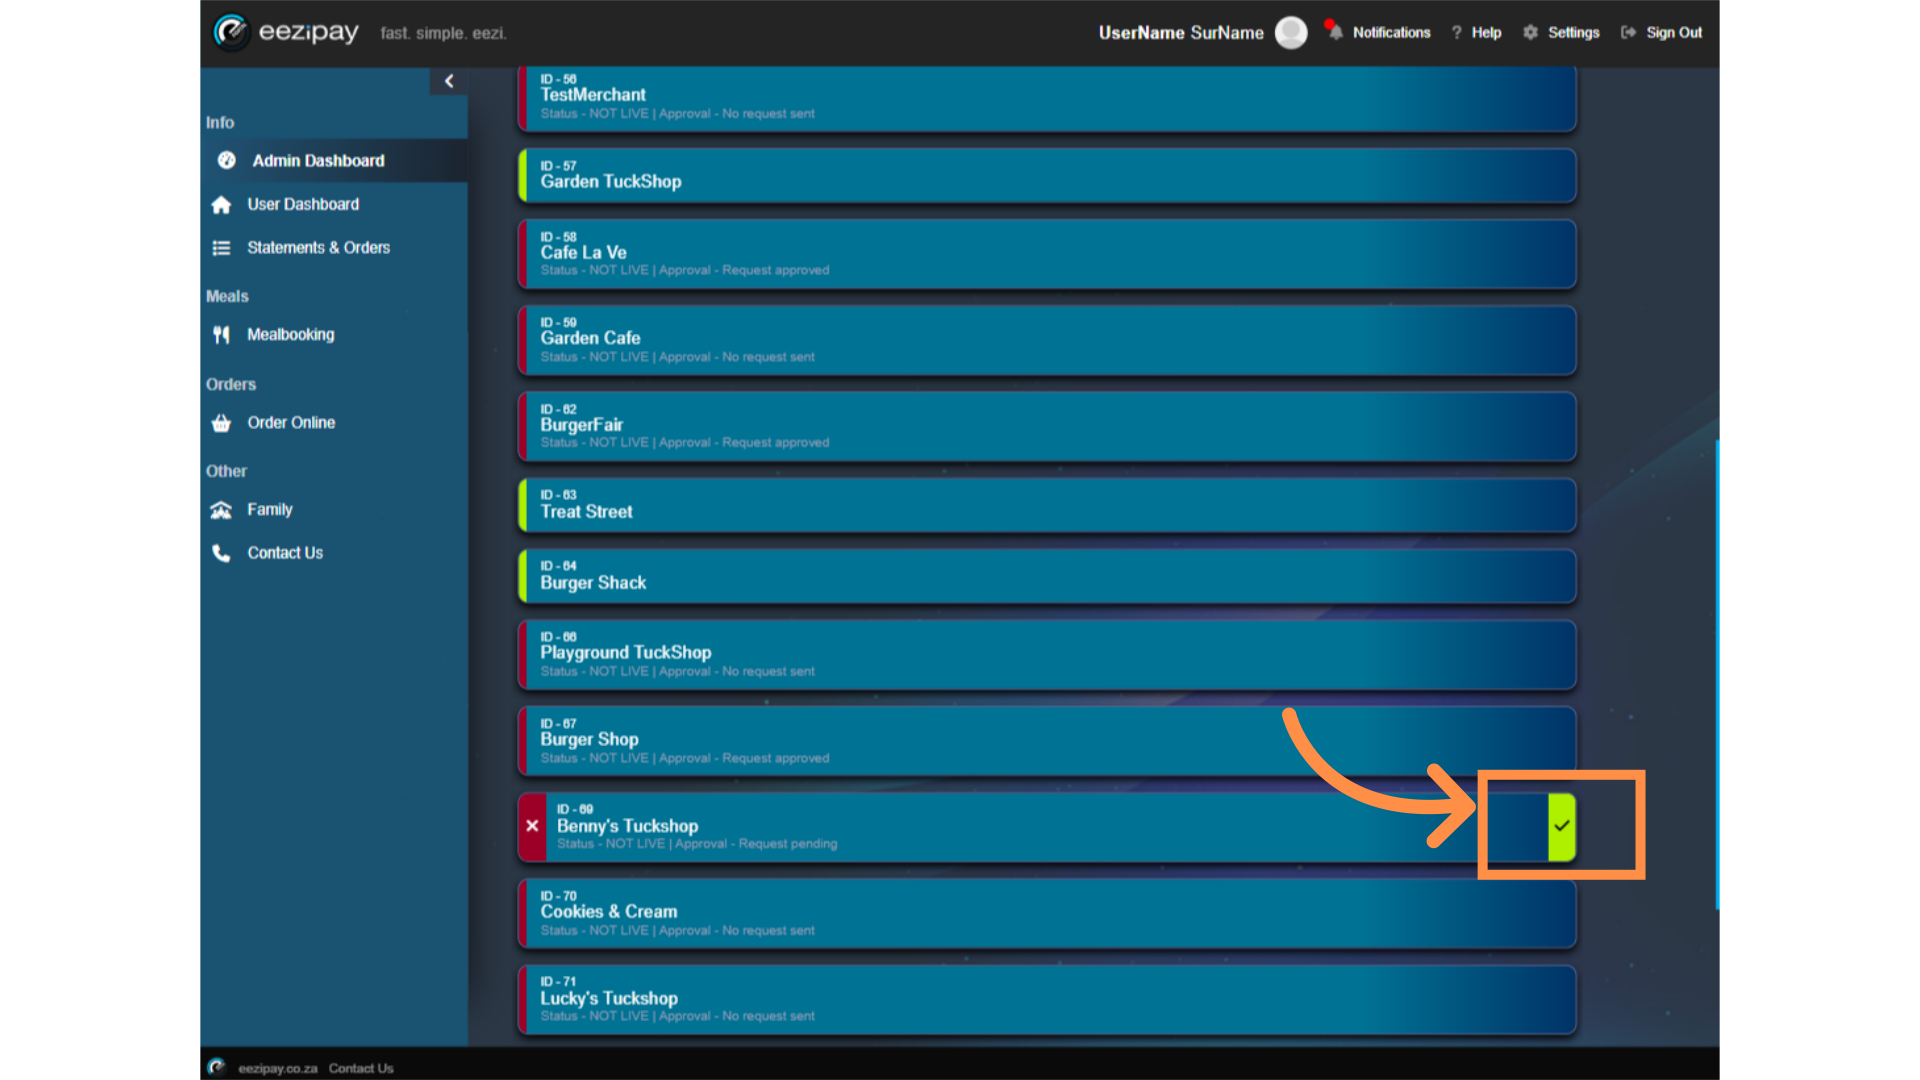Viewport: 1920px width, 1080px height.
Task: Open the Treat Street merchant card
Action: click(1047, 505)
